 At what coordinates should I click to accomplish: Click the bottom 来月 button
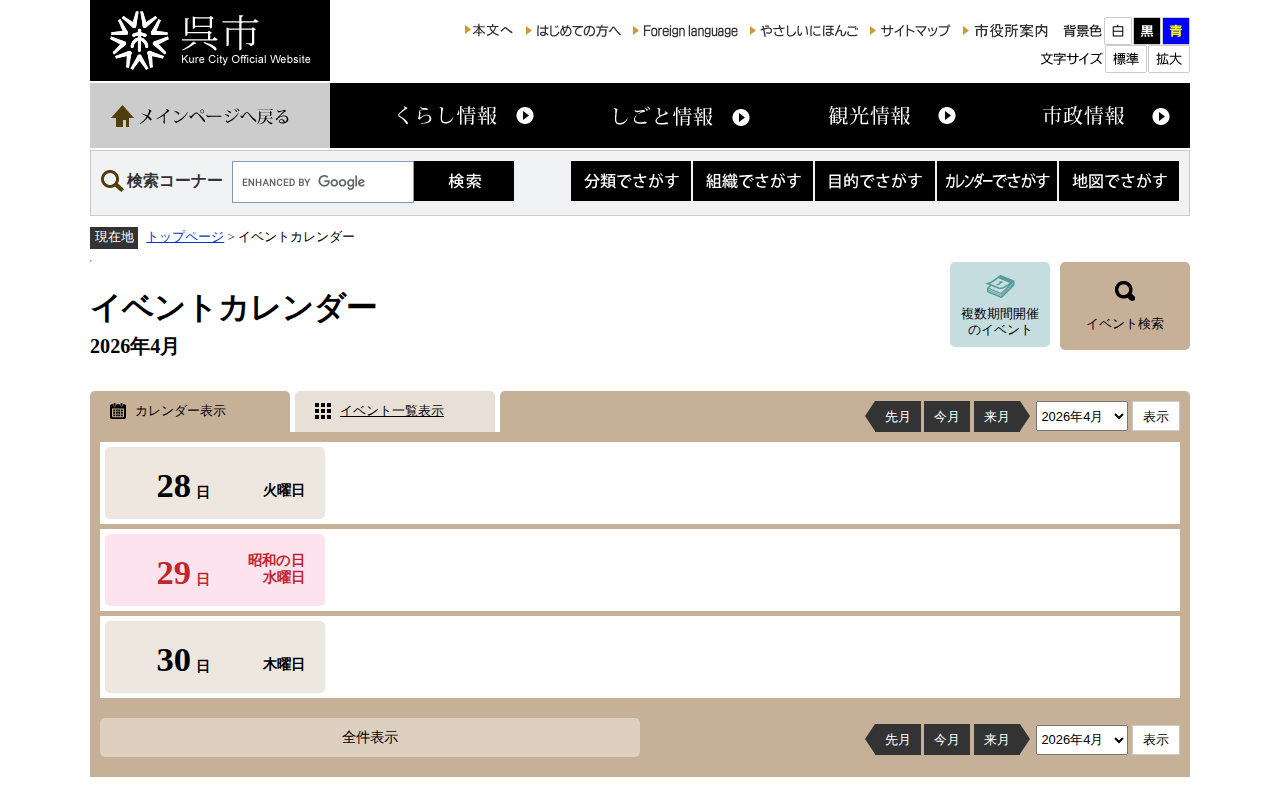[1001, 740]
